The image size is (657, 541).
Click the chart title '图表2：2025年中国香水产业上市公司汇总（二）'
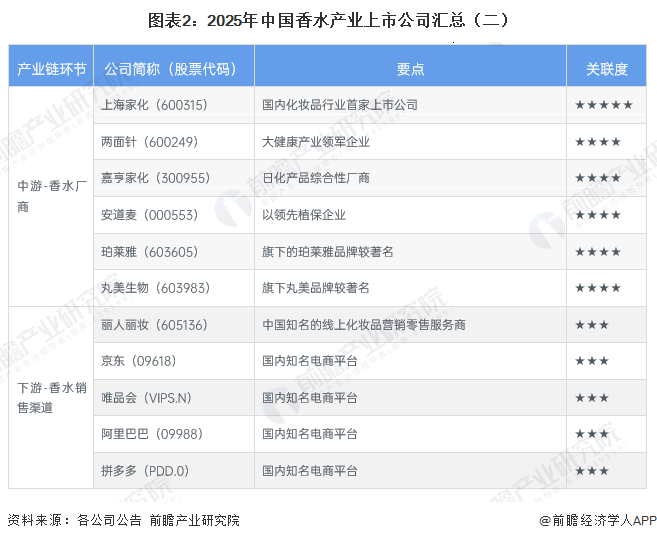[328, 20]
